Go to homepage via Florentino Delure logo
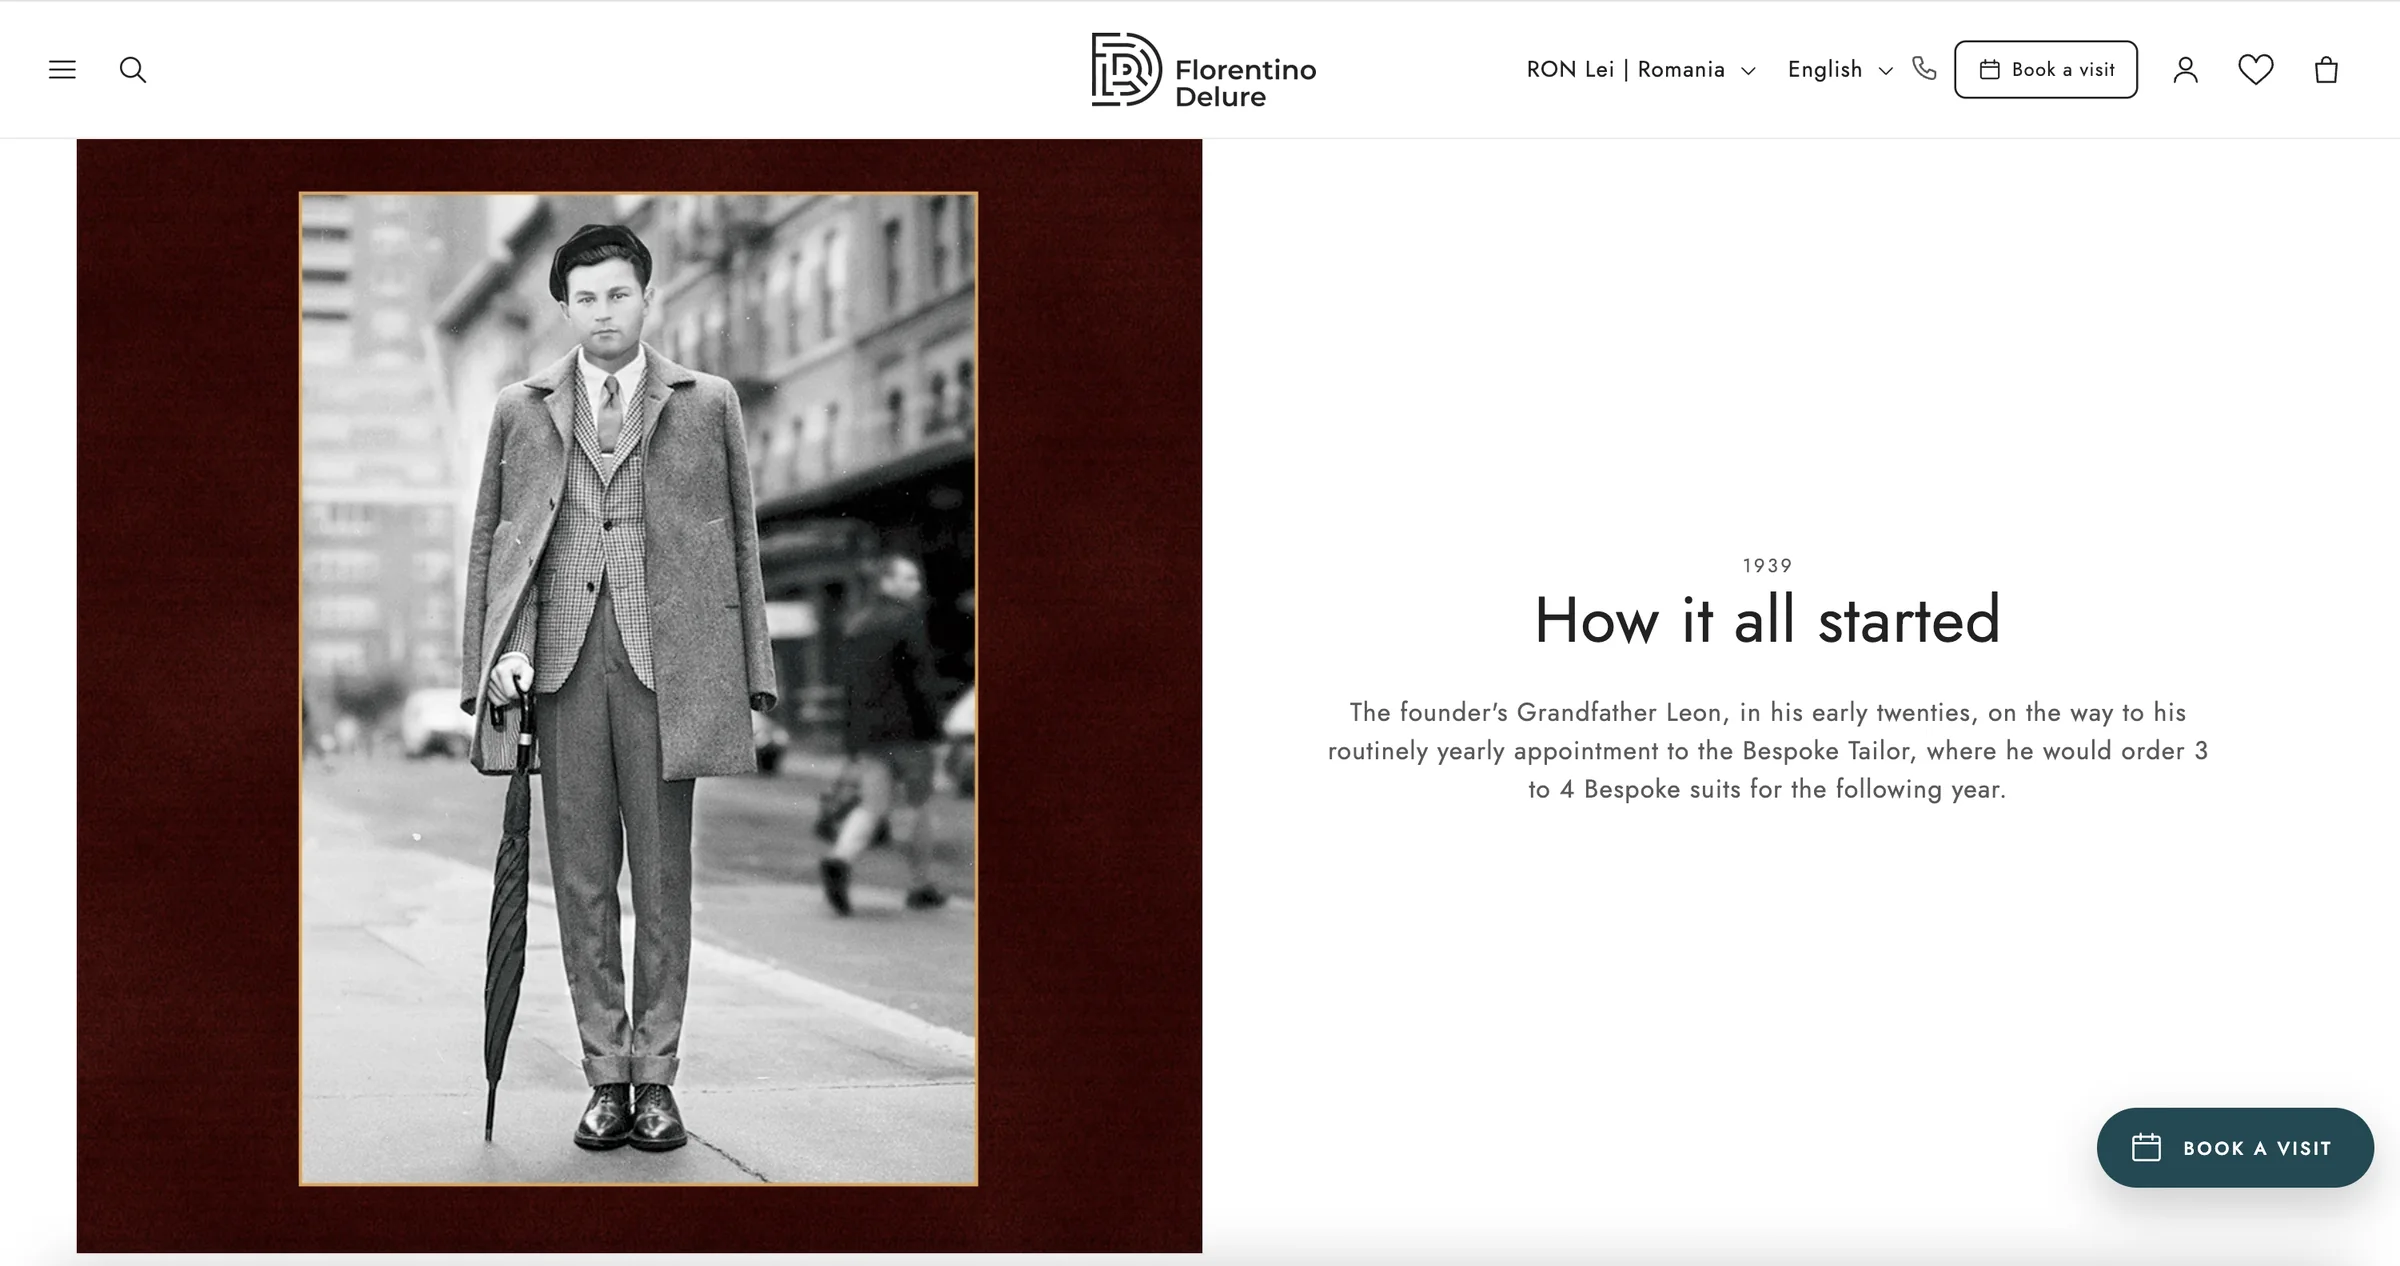The image size is (2400, 1266). [x=1203, y=70]
